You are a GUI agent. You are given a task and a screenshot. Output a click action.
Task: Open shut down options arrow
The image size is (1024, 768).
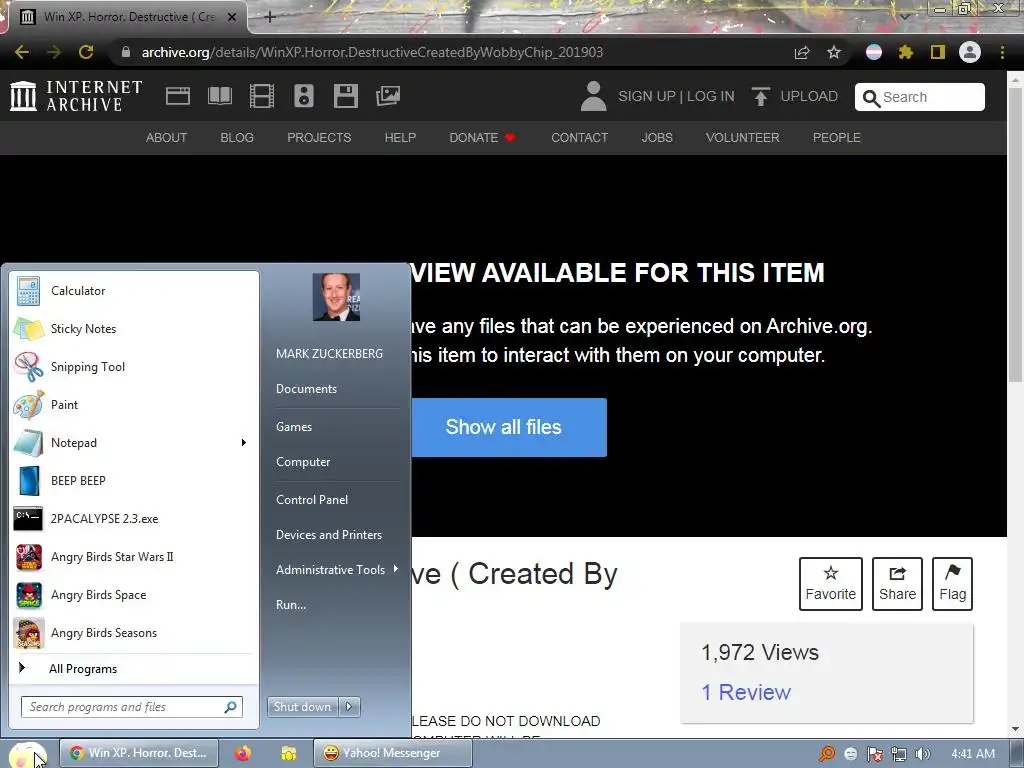click(x=349, y=707)
